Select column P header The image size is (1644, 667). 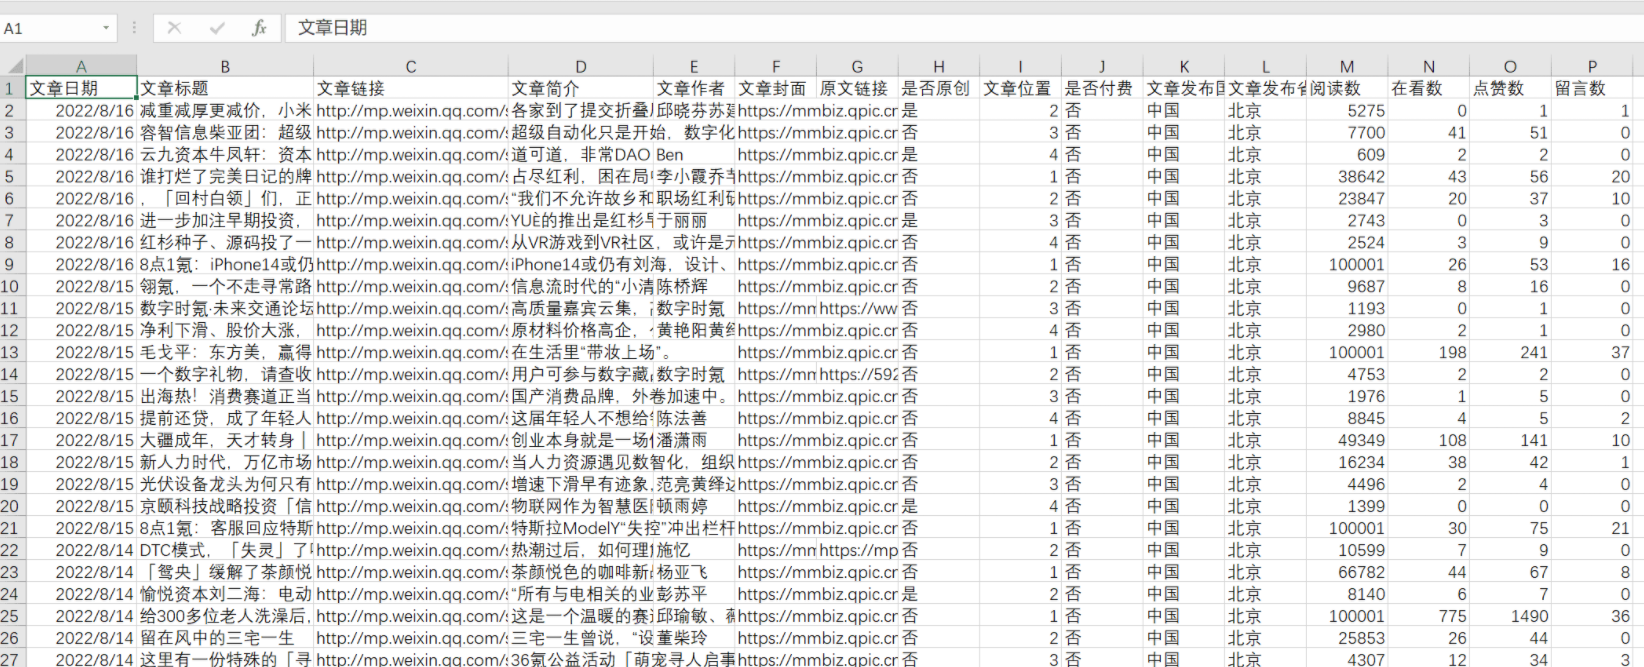[x=1592, y=66]
